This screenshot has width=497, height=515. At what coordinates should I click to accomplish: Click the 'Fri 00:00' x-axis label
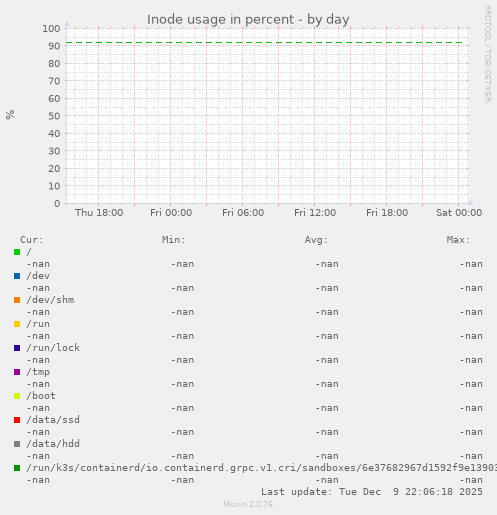click(x=171, y=213)
